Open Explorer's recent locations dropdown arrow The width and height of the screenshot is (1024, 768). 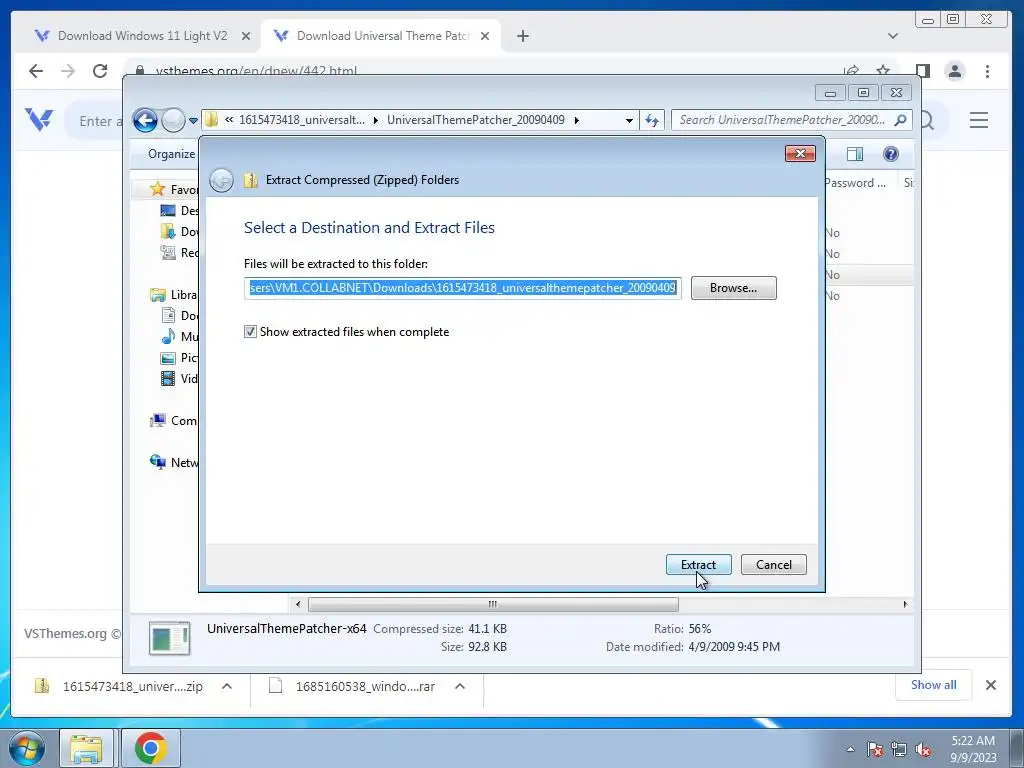(193, 120)
